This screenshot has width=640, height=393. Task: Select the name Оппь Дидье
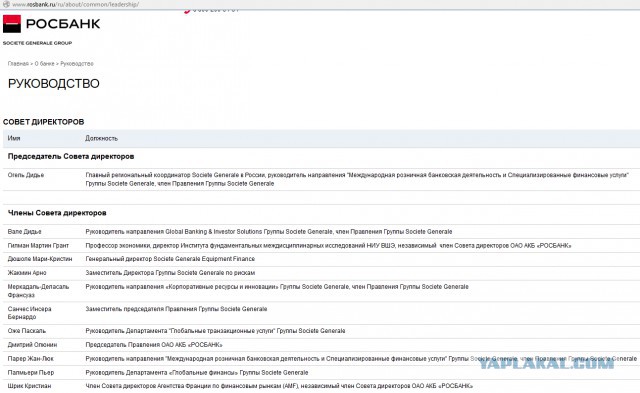click(26, 175)
